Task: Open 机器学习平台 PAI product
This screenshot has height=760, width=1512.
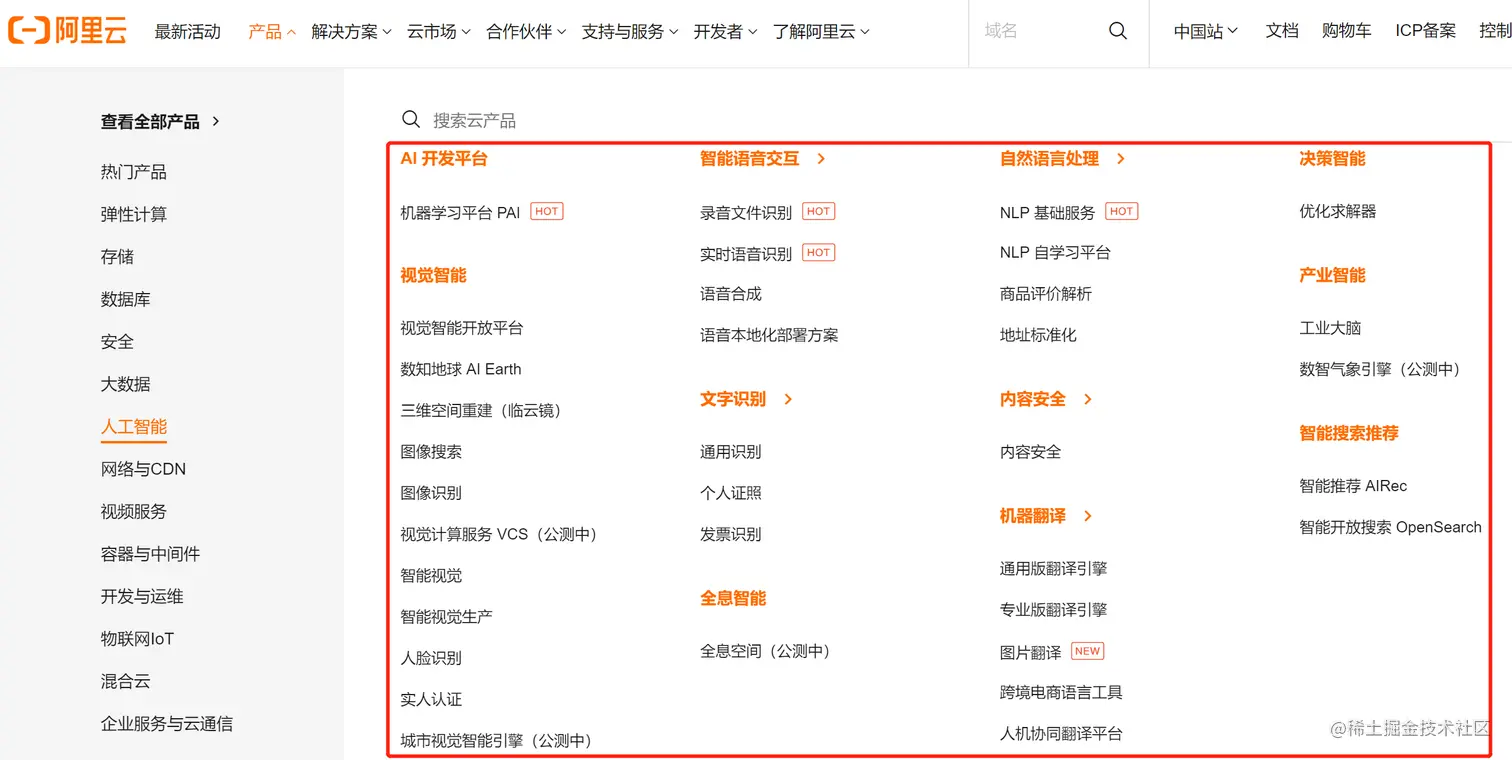Action: 460,212
